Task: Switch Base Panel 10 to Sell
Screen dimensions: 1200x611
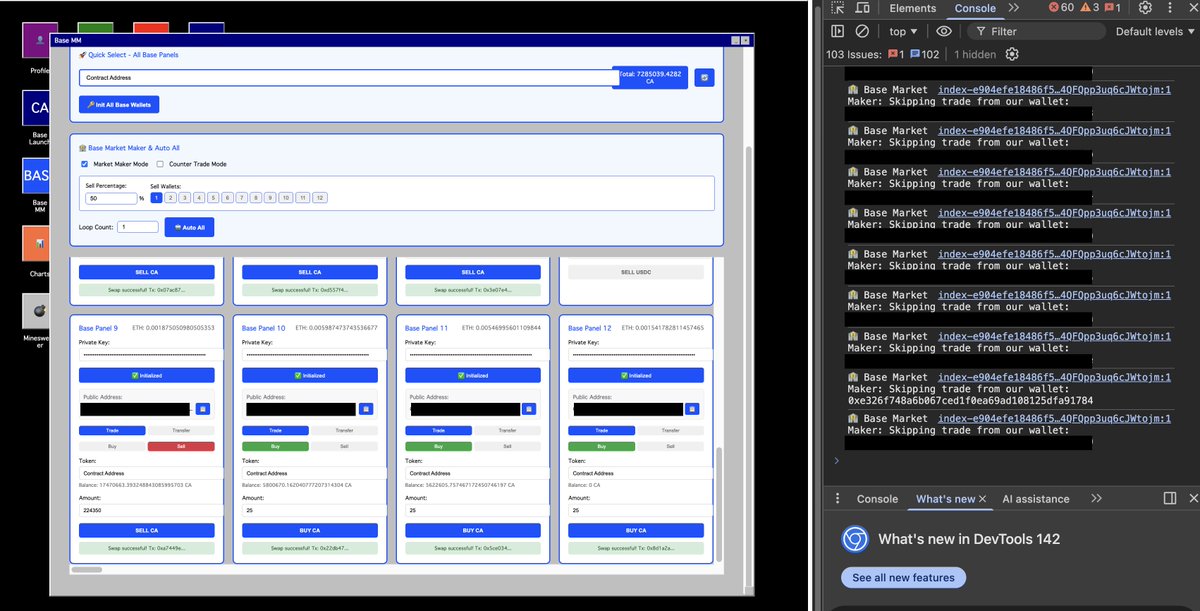Action: [x=344, y=446]
